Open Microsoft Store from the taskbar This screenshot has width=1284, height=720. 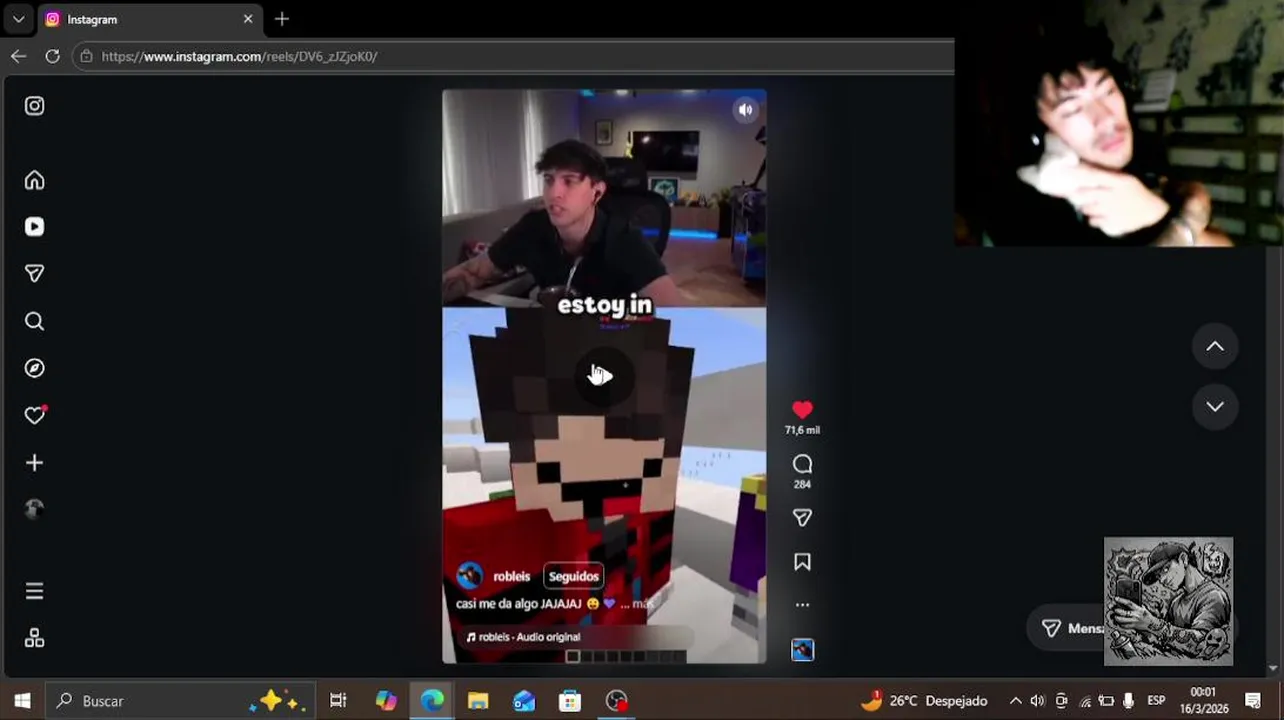(570, 701)
